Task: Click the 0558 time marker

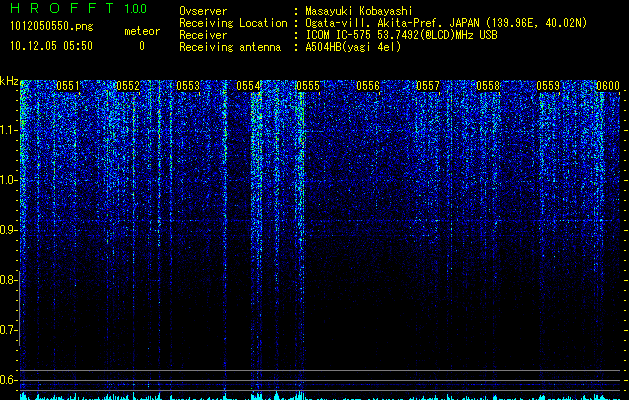Action: [x=488, y=86]
